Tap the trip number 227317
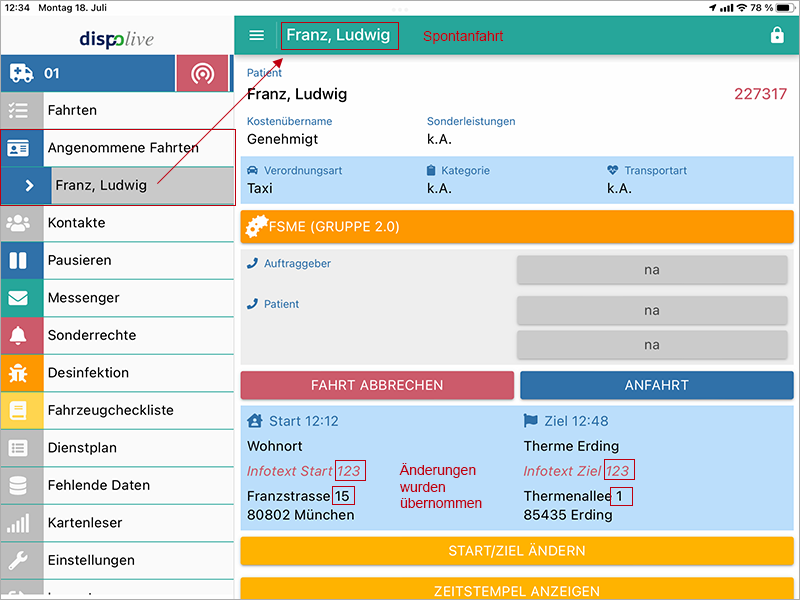 (x=760, y=94)
